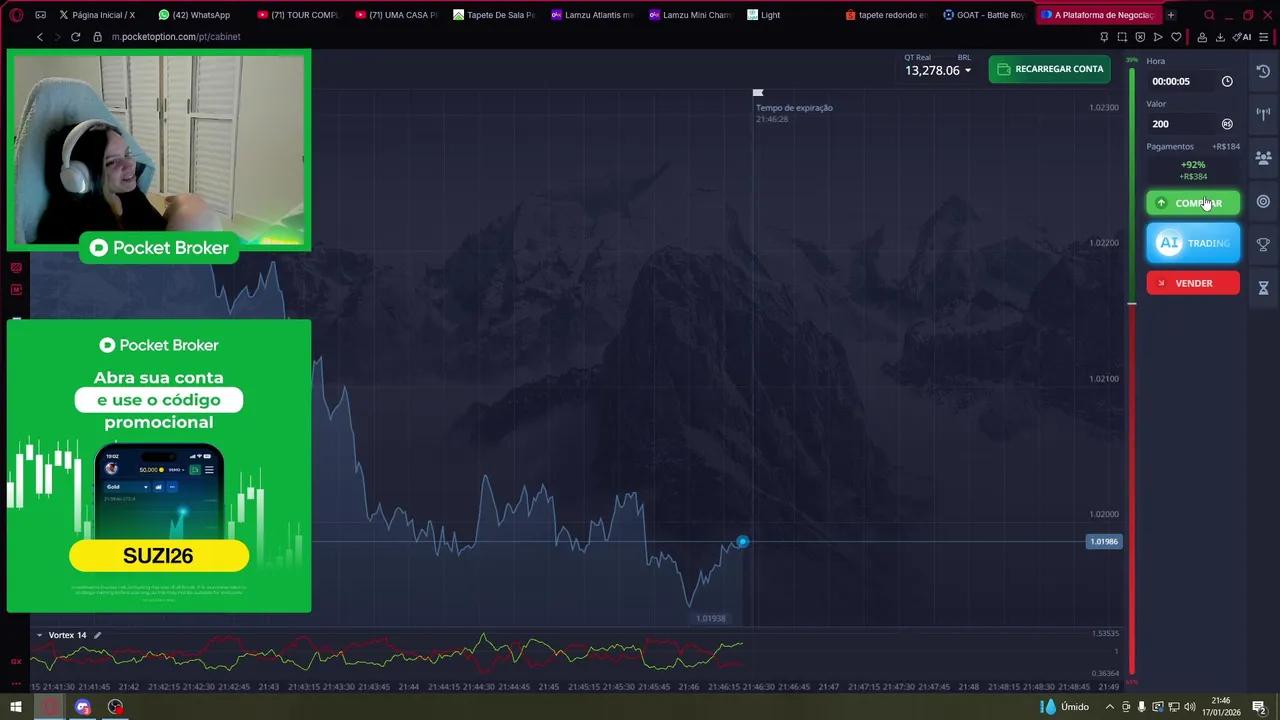
Task: Click the red VENDER sell button
Action: click(1193, 283)
